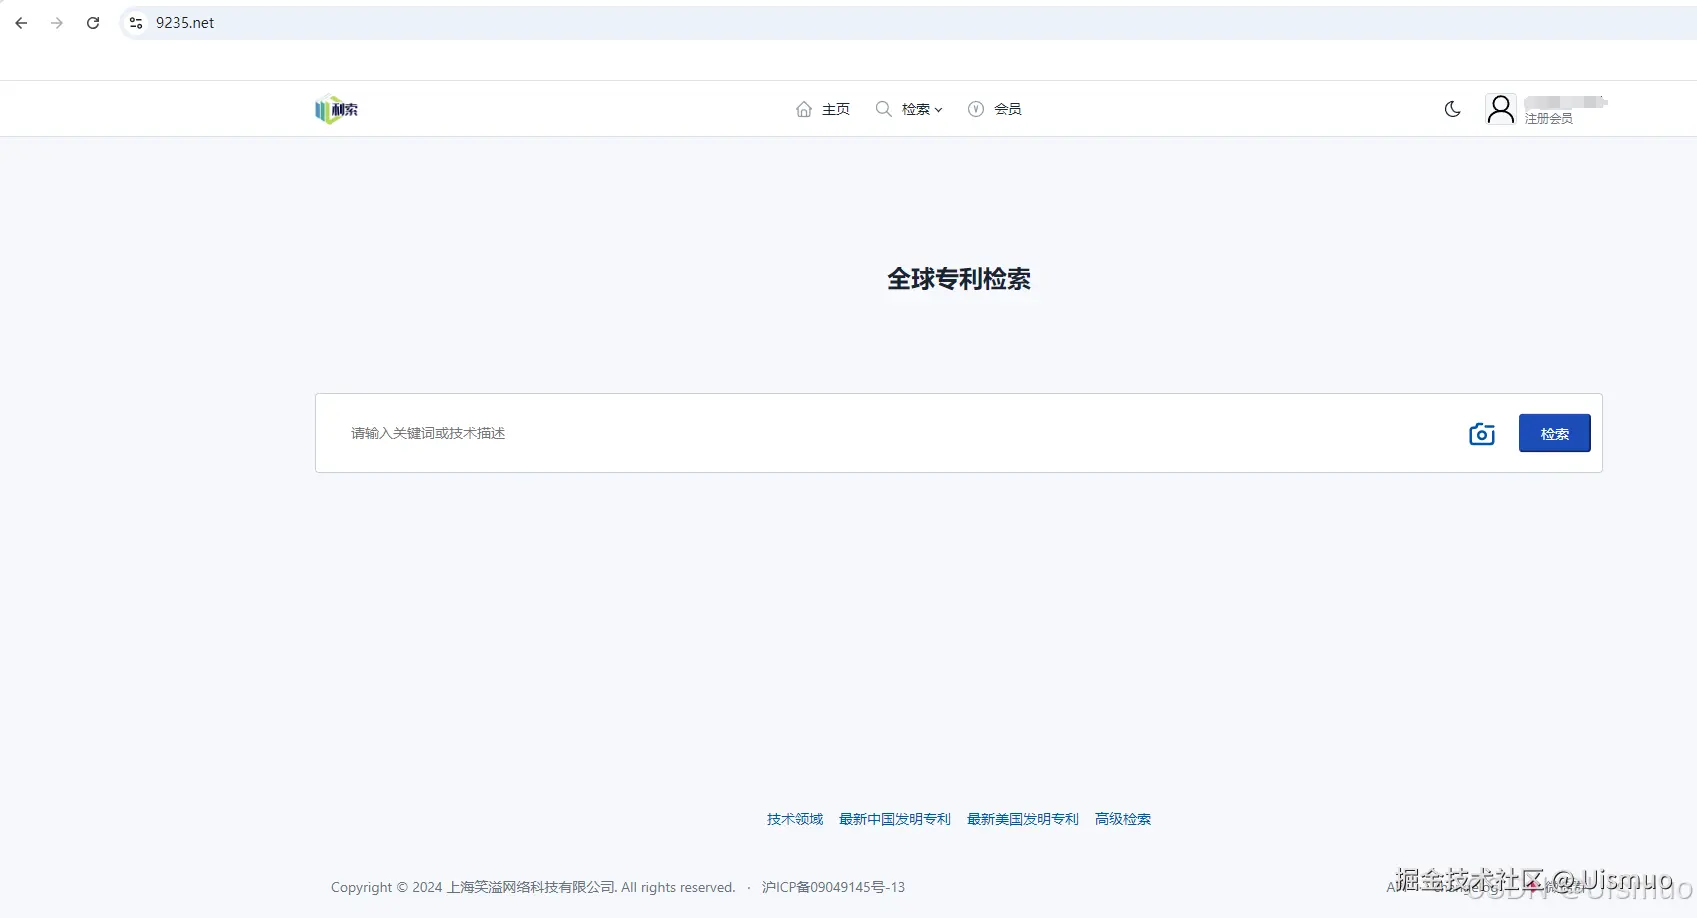Visit 最新中国发明专利 link
Image resolution: width=1697 pixels, height=918 pixels.
[894, 818]
